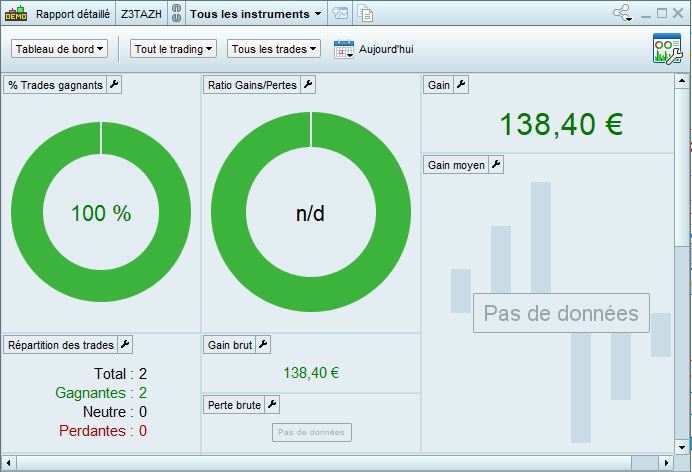Click wrench next to Répartition des trades

(125, 345)
